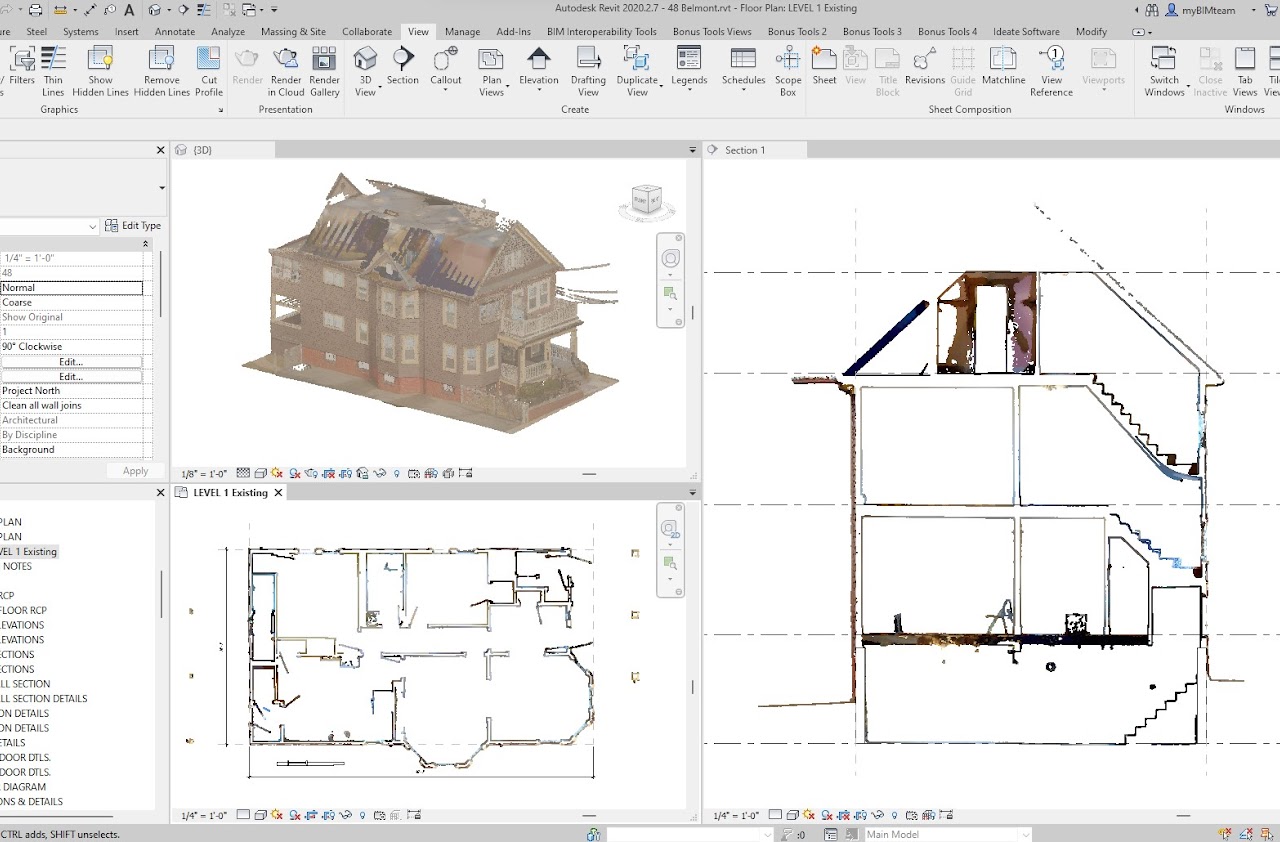The height and width of the screenshot is (842, 1280).
Task: Click the ViewCube in the 3D view
Action: coord(646,201)
